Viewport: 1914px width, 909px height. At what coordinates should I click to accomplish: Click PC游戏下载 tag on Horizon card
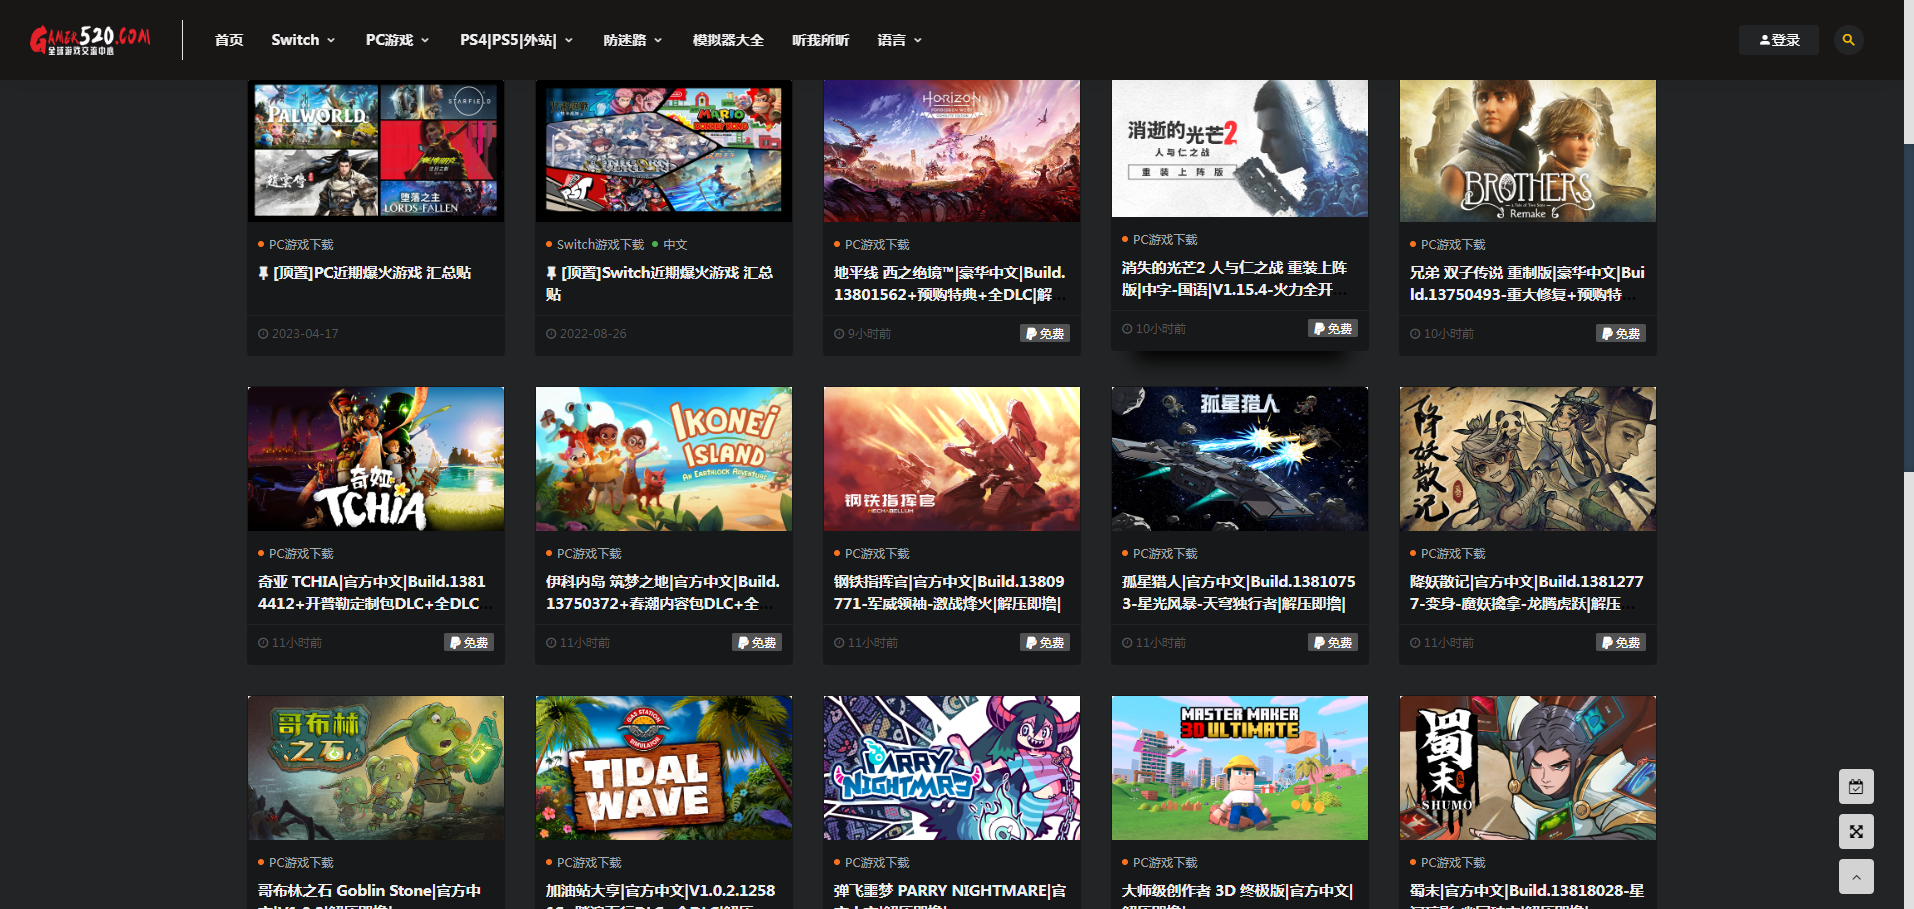point(877,245)
